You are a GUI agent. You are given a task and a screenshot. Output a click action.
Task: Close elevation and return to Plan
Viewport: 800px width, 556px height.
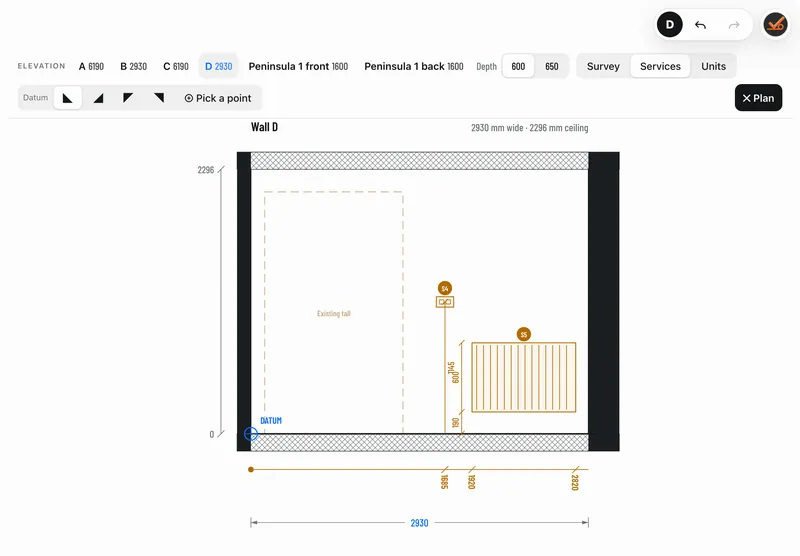(758, 98)
